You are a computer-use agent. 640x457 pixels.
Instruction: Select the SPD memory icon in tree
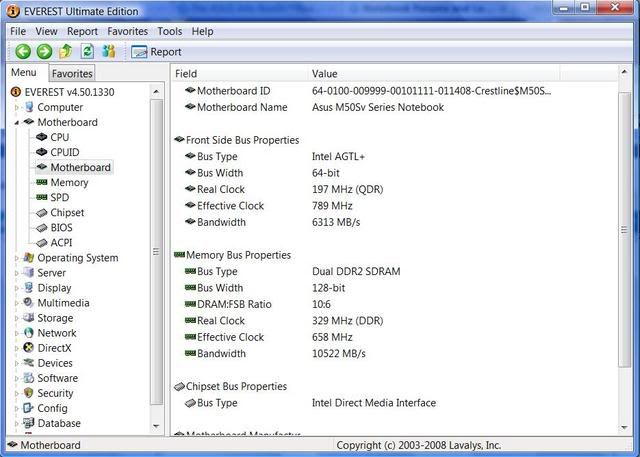[x=42, y=197]
